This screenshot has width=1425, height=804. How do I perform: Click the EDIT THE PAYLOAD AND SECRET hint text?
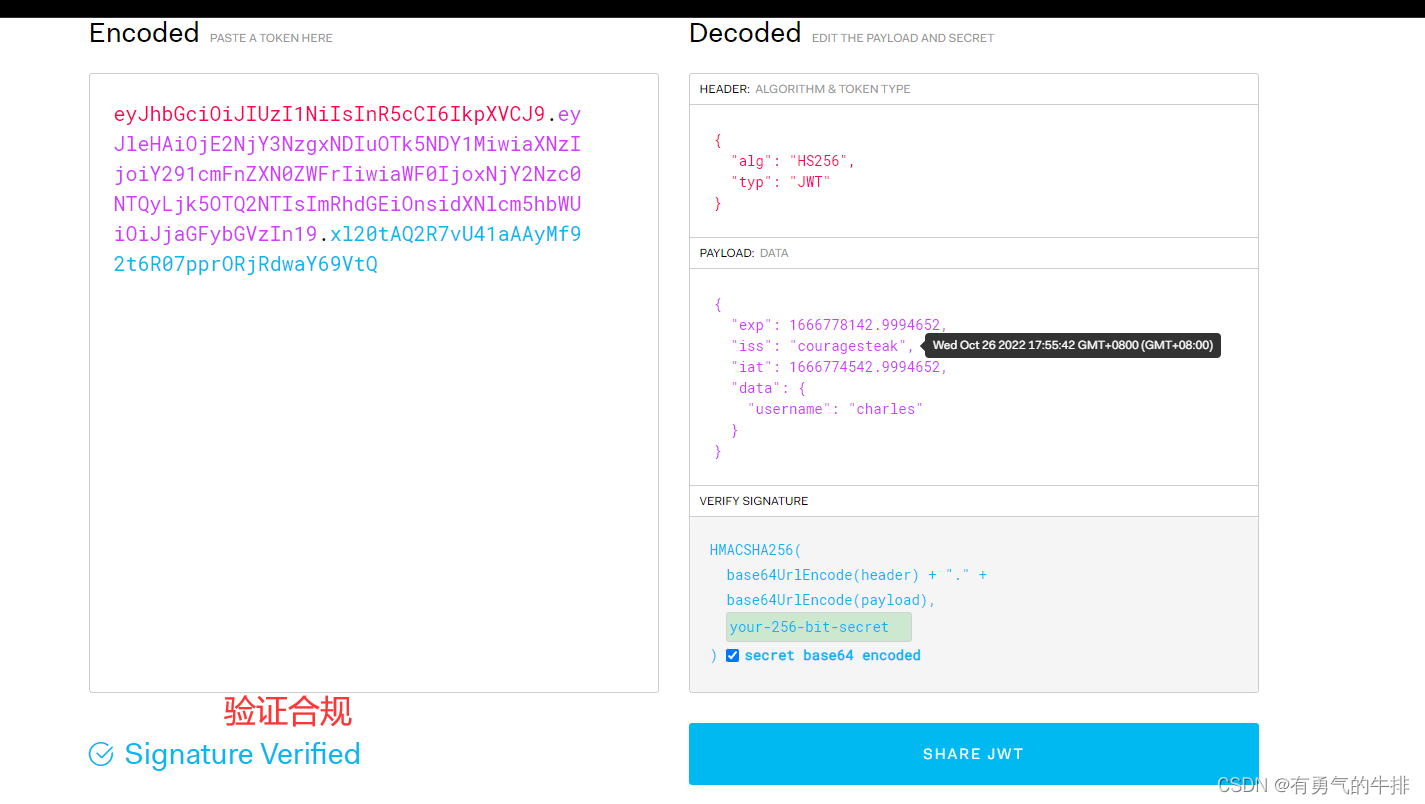[903, 38]
